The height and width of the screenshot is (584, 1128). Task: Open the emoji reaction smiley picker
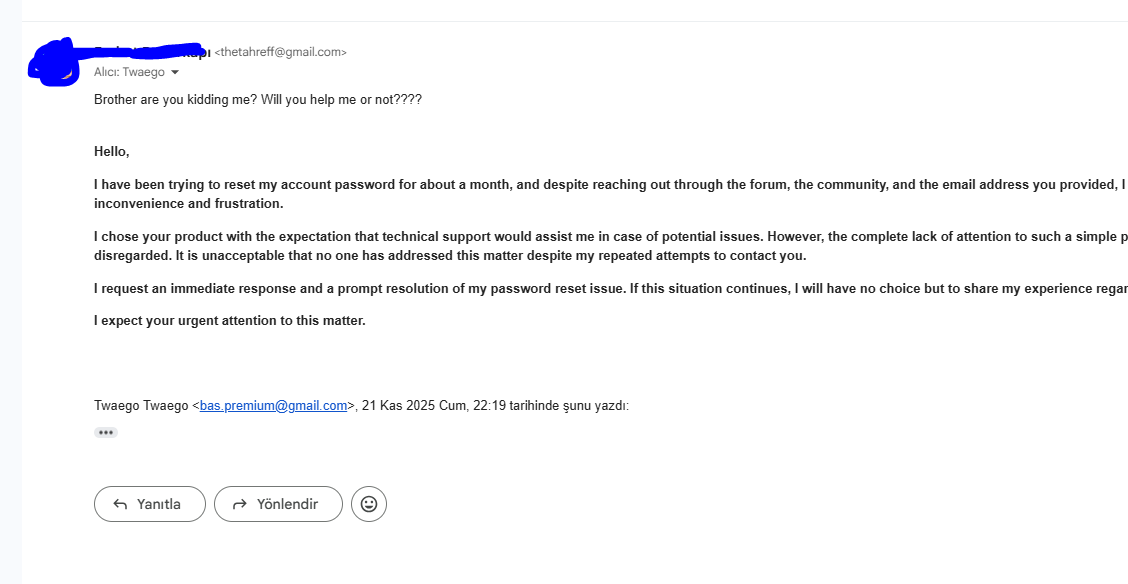tap(369, 504)
